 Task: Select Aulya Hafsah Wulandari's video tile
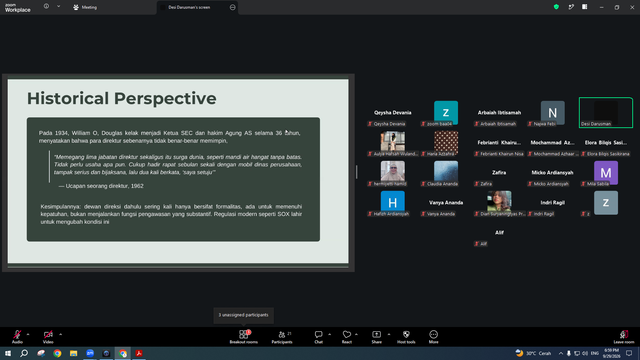(x=393, y=143)
